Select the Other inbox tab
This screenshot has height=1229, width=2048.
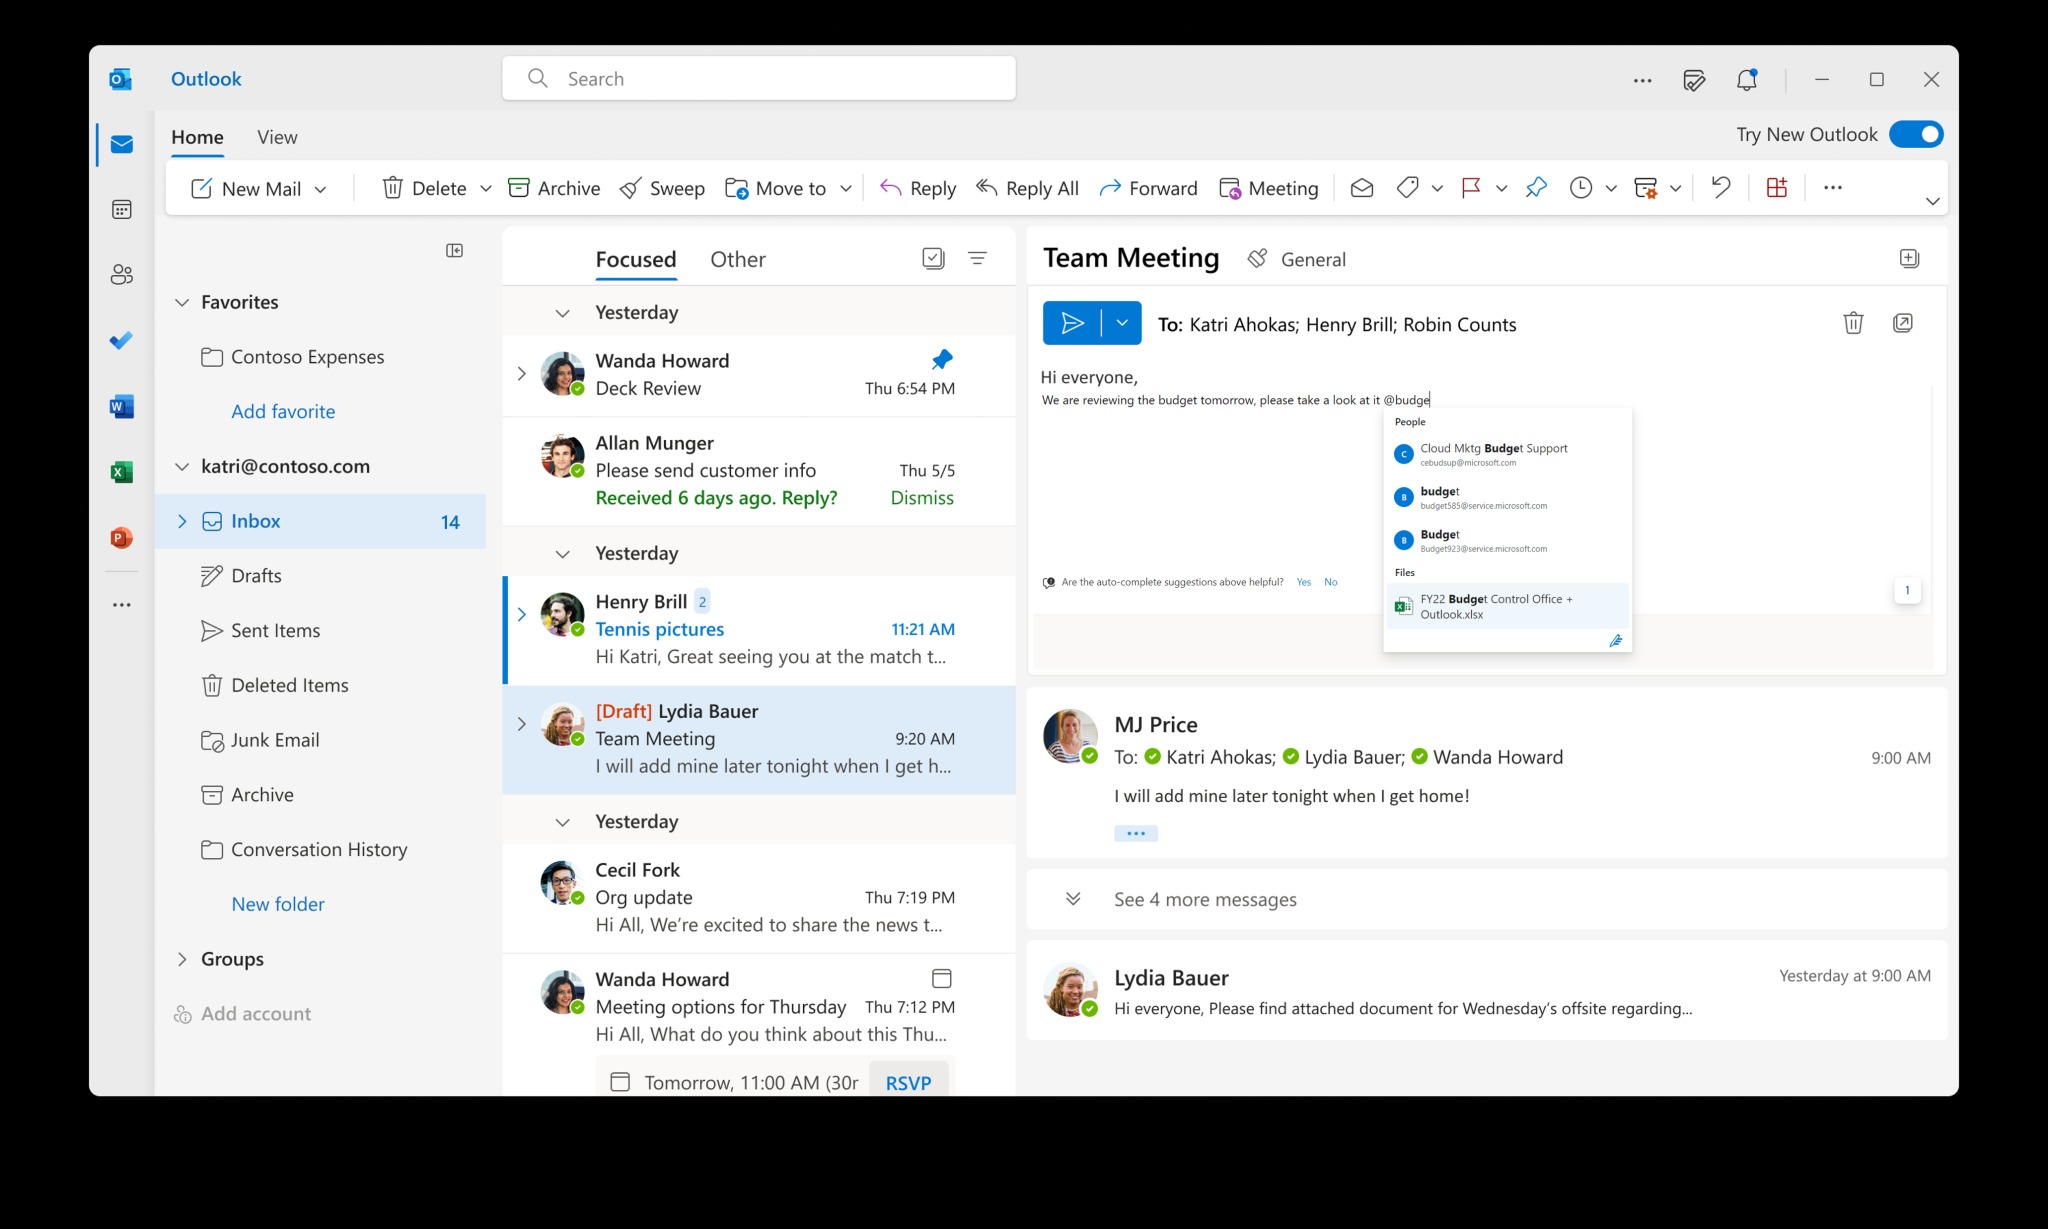(738, 259)
